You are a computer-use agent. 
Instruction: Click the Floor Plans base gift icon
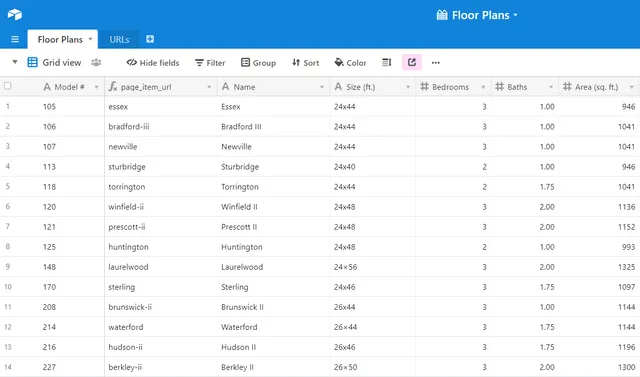(442, 15)
